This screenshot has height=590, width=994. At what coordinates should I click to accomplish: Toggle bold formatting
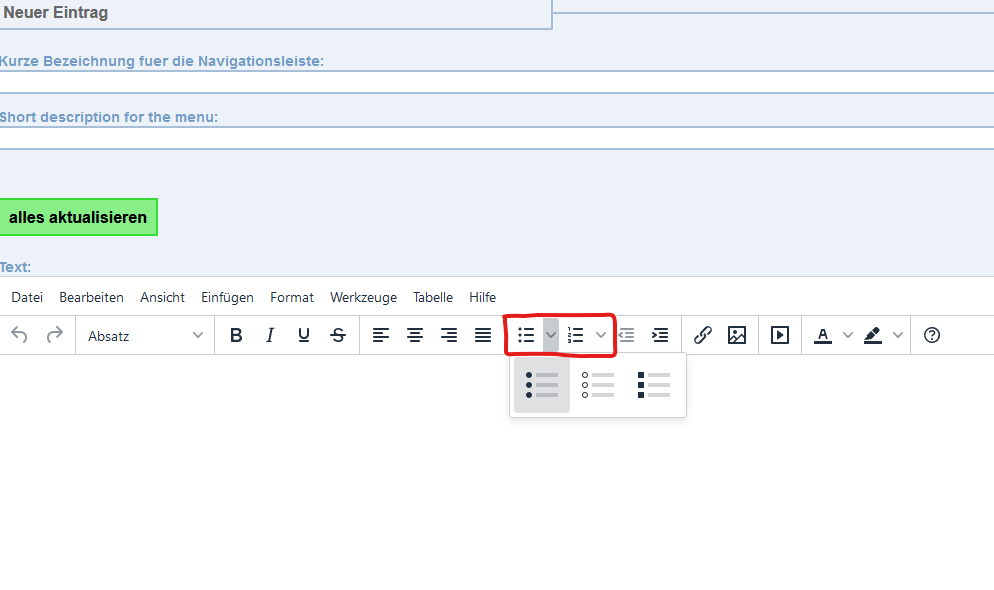(236, 335)
